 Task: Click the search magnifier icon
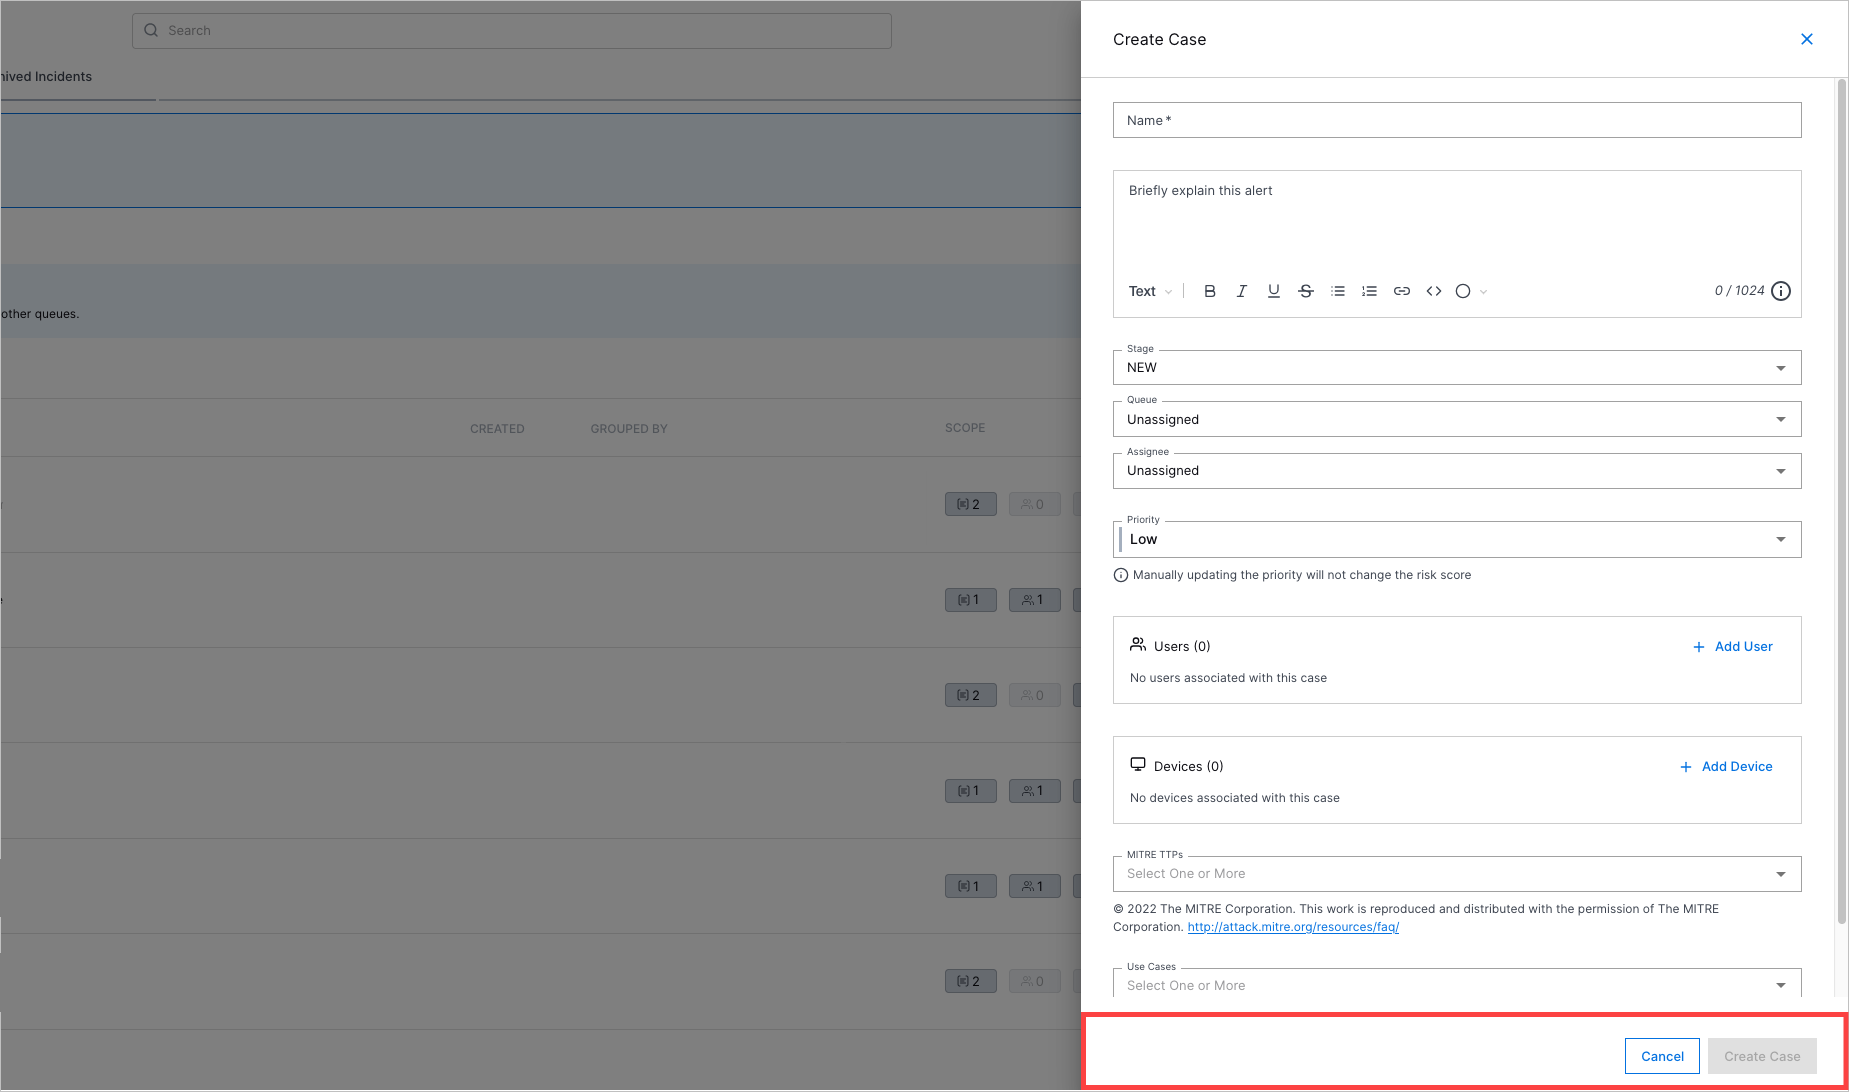(151, 30)
